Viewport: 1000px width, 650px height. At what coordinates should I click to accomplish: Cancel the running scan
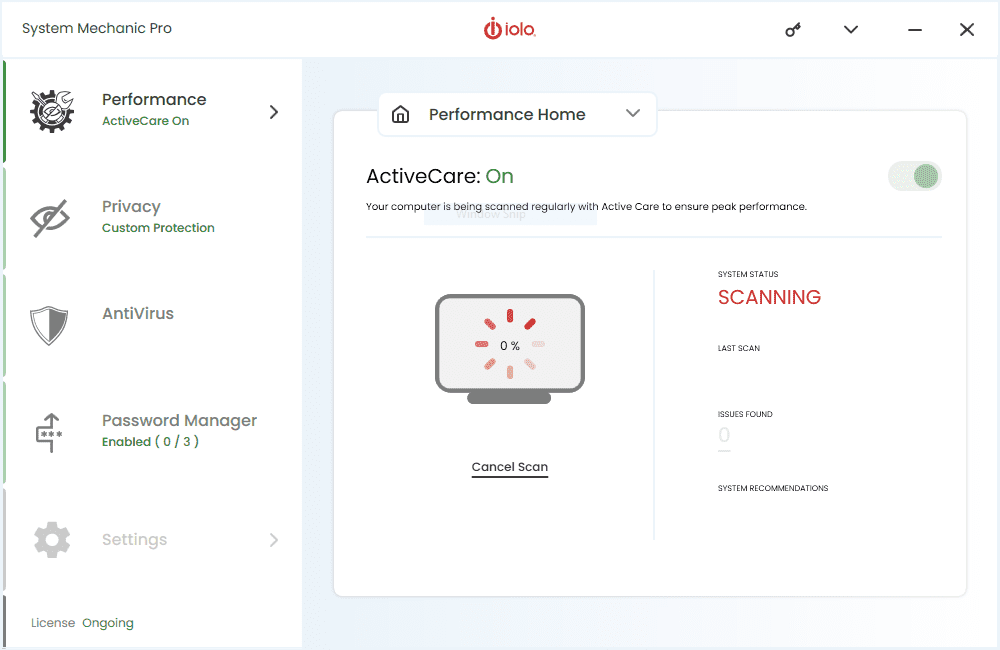pyautogui.click(x=510, y=467)
